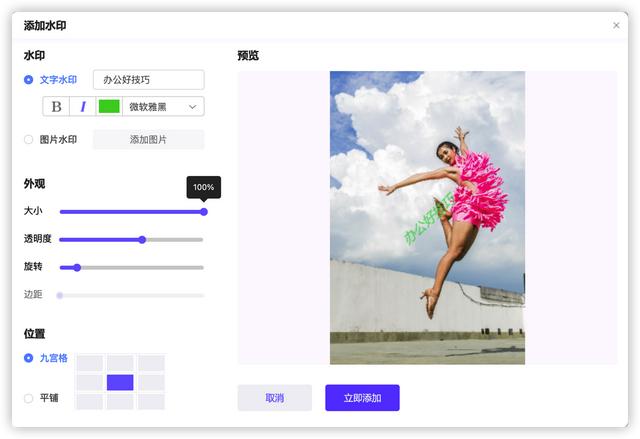
Task: Click the watermark text field 办公好技巧
Action: tap(149, 80)
